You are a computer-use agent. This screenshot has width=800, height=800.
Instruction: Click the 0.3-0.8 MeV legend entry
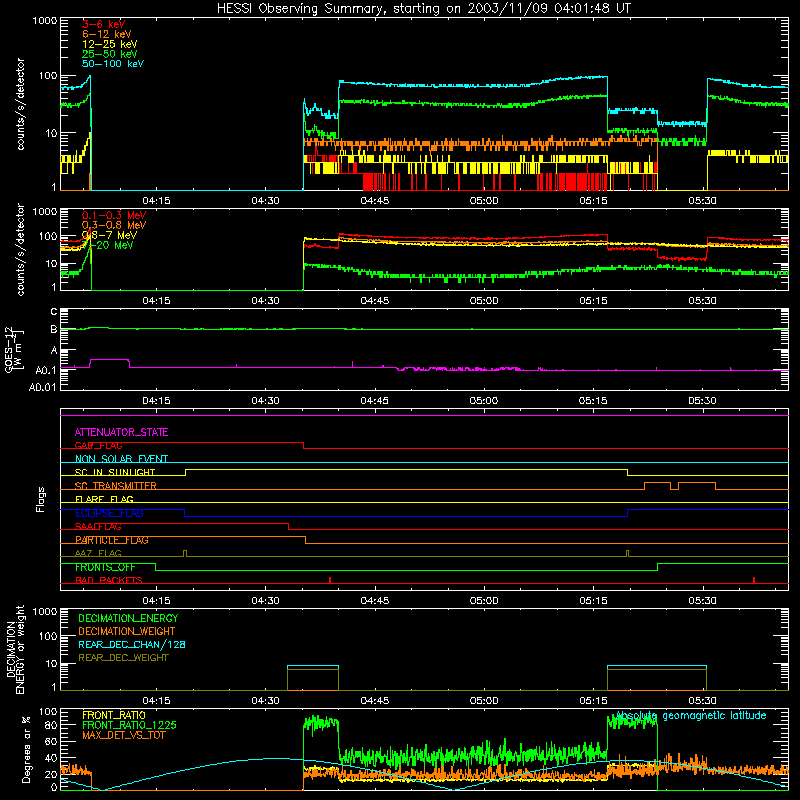pos(114,225)
